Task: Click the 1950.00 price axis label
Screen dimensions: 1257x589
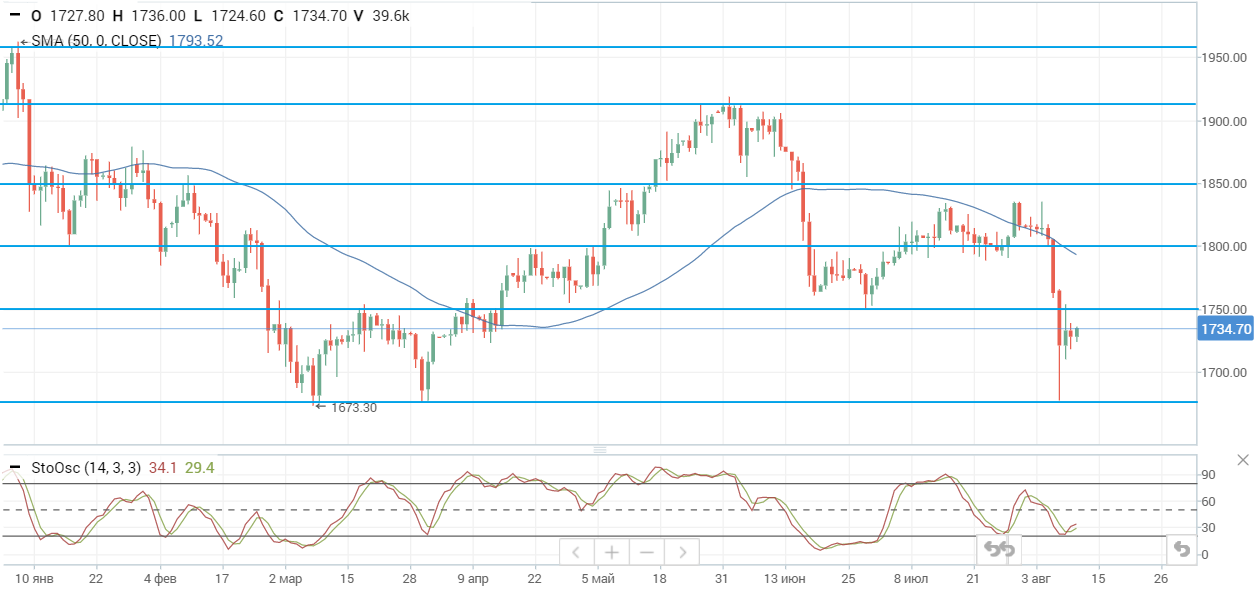Action: (x=1226, y=59)
